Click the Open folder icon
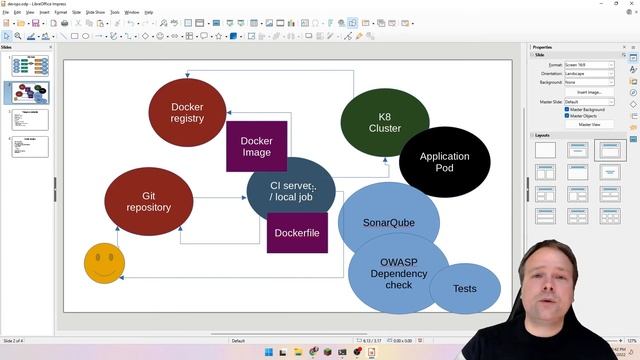The height and width of the screenshot is (360, 640). pyautogui.click(x=21, y=23)
